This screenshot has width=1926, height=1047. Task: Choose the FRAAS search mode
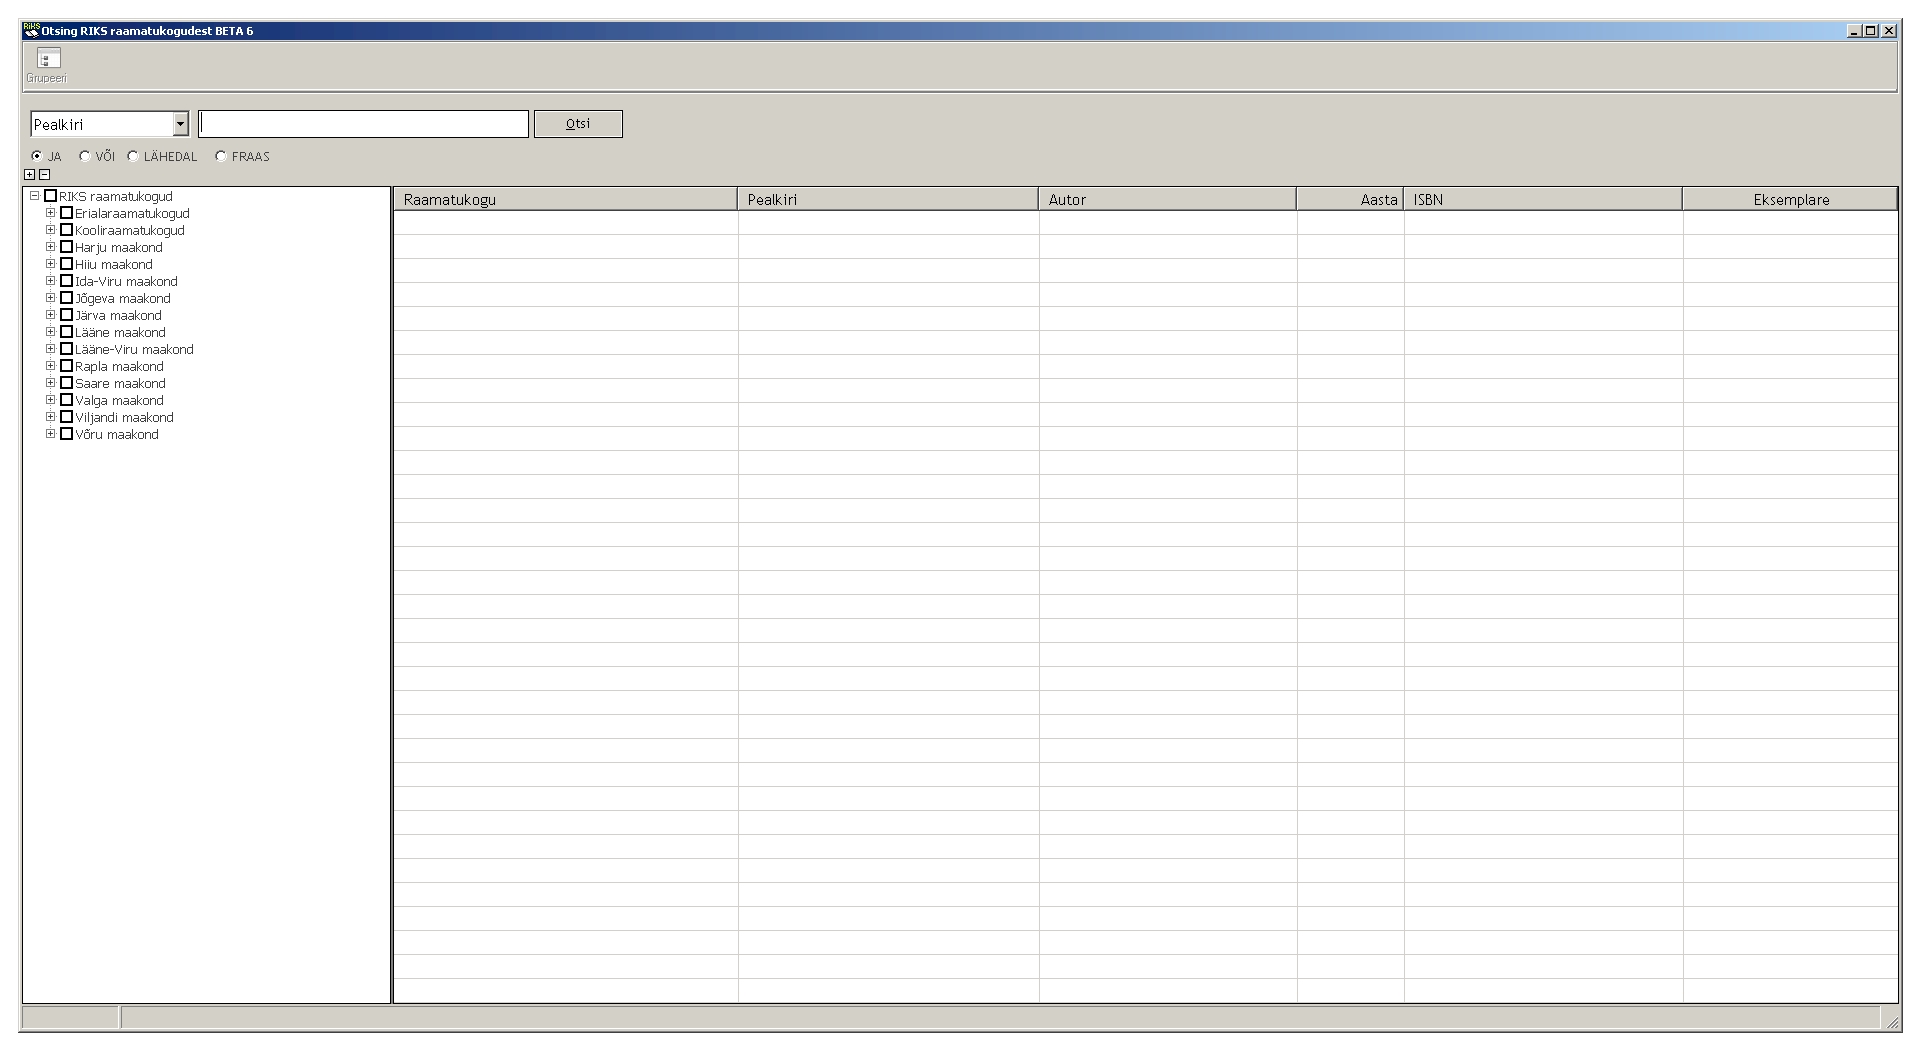(221, 156)
